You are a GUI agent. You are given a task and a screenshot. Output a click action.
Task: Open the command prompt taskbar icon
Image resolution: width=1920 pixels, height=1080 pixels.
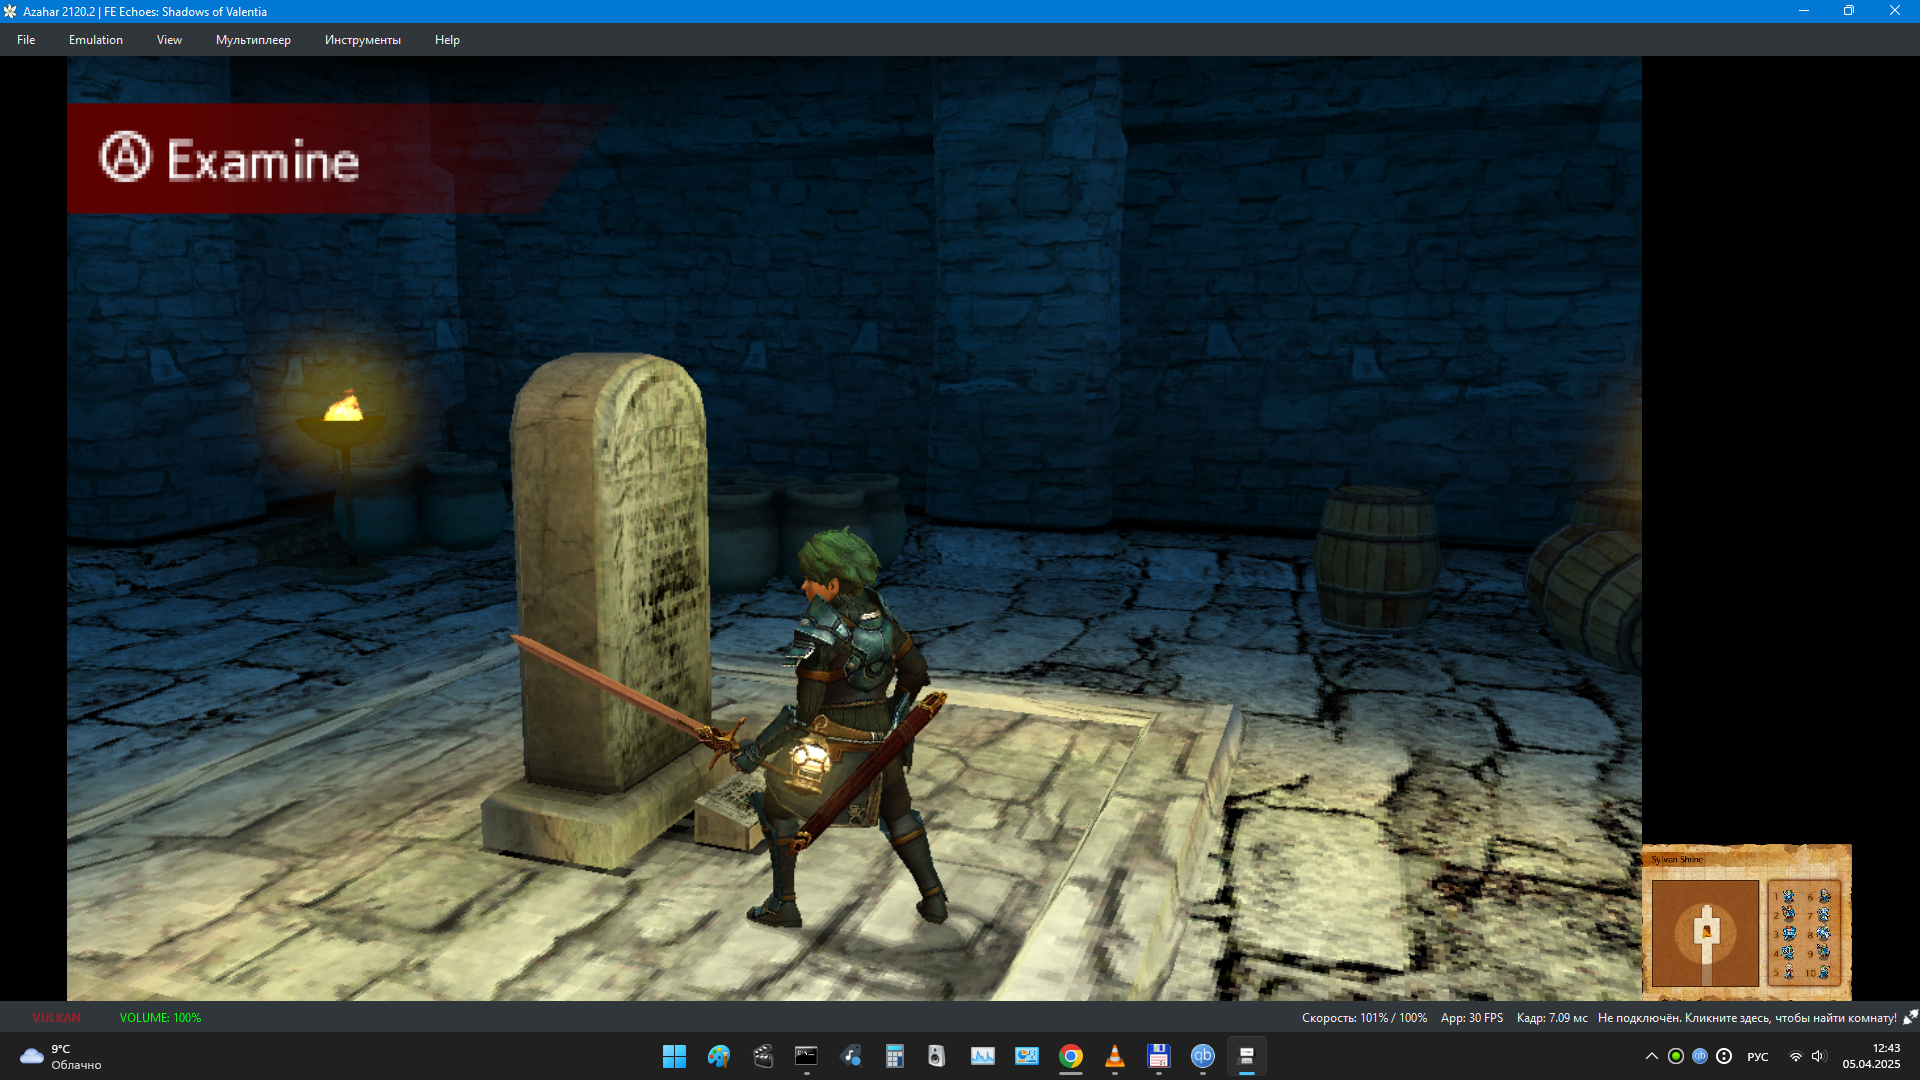coord(806,1056)
